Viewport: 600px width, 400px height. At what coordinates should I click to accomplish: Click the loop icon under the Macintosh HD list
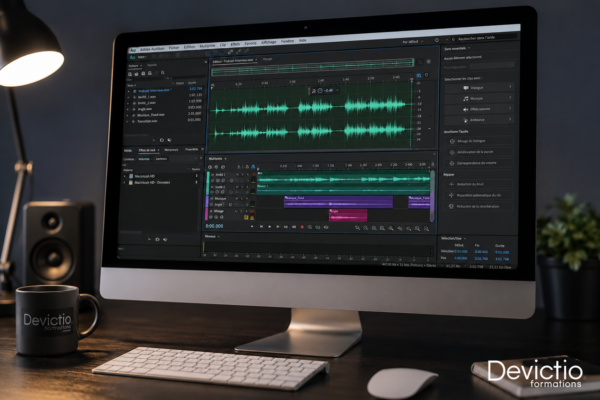point(157,239)
